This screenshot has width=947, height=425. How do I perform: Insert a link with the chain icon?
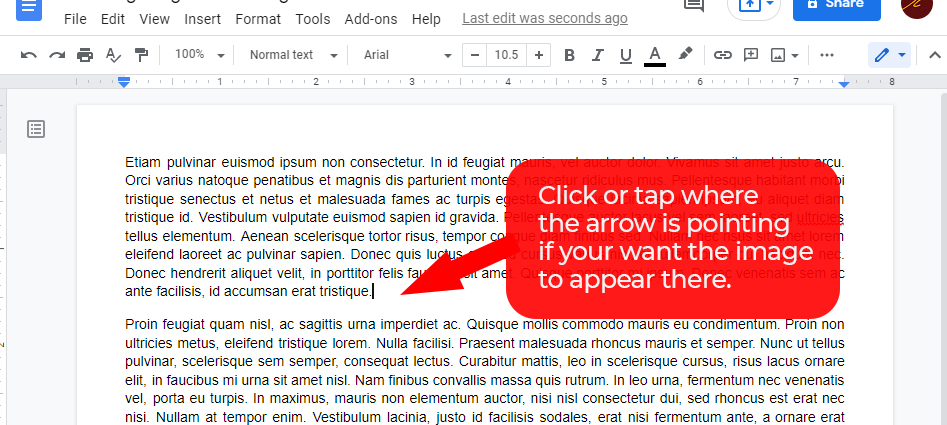(x=722, y=55)
